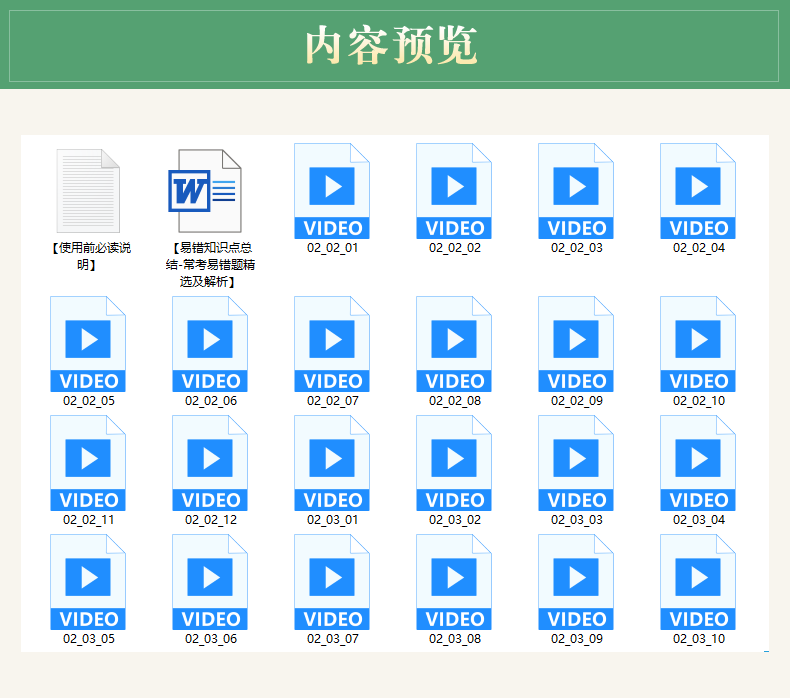Click the file name label 02_02_08
790x698 pixels.
point(454,401)
